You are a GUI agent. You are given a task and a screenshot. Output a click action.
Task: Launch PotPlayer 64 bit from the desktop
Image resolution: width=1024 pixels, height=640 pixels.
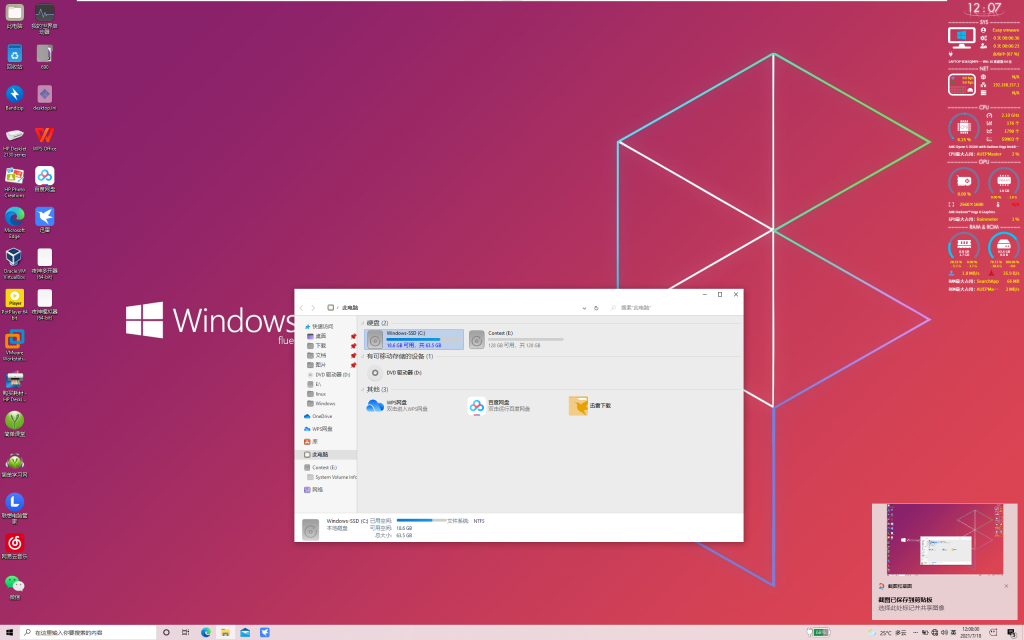(x=14, y=304)
